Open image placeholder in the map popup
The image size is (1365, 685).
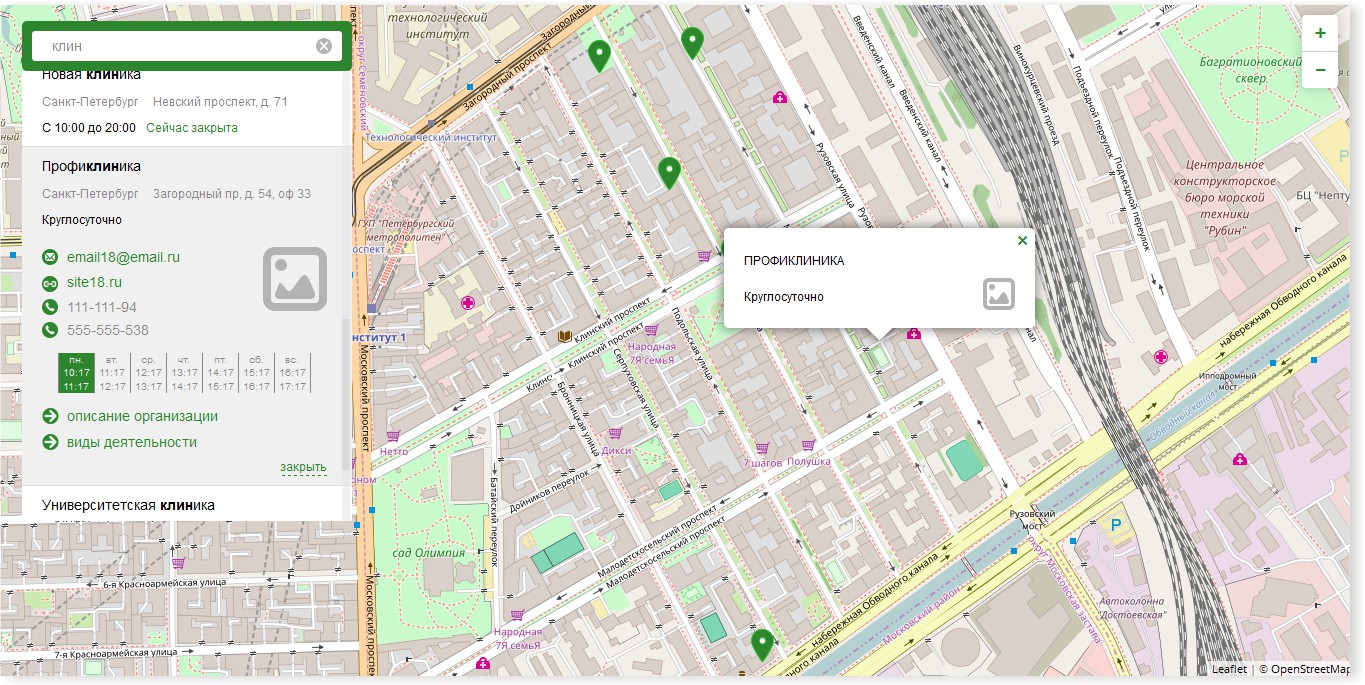tap(999, 294)
